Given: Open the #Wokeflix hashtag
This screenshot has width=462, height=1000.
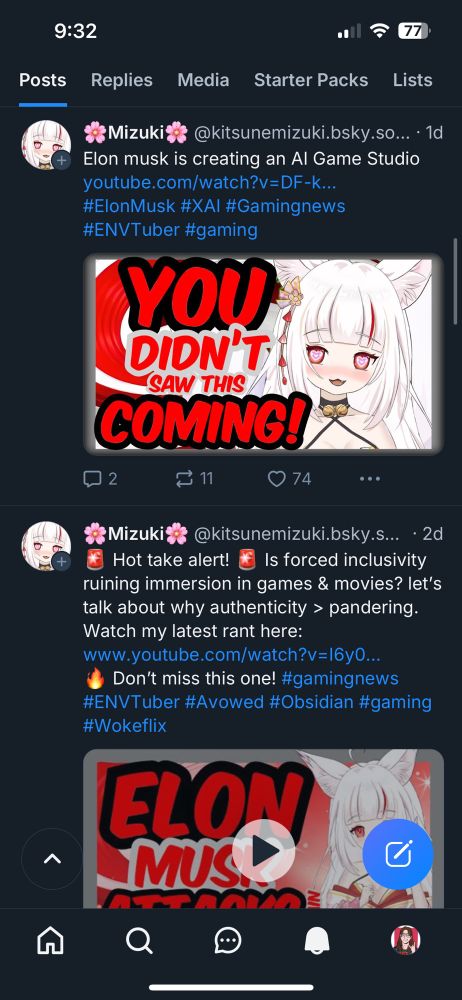Looking at the screenshot, I should coord(124,726).
